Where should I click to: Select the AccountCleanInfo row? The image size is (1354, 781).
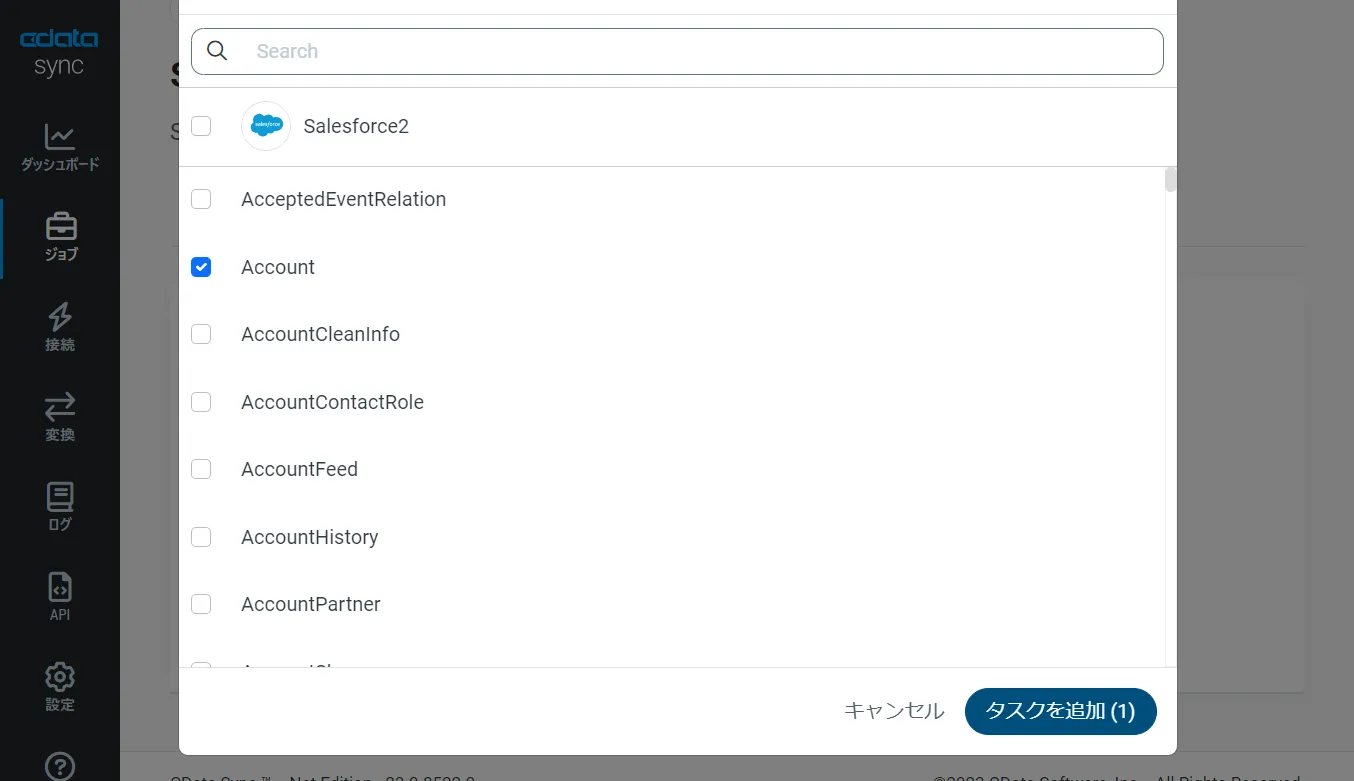320,334
